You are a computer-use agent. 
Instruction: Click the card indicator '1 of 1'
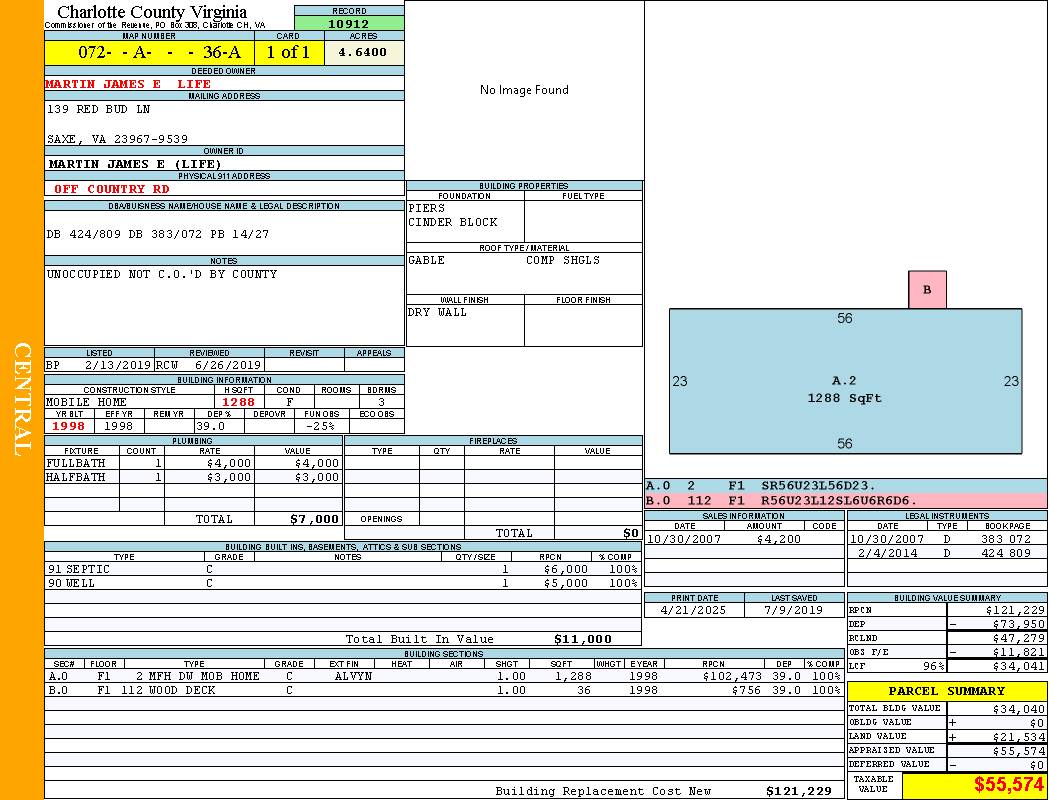288,52
